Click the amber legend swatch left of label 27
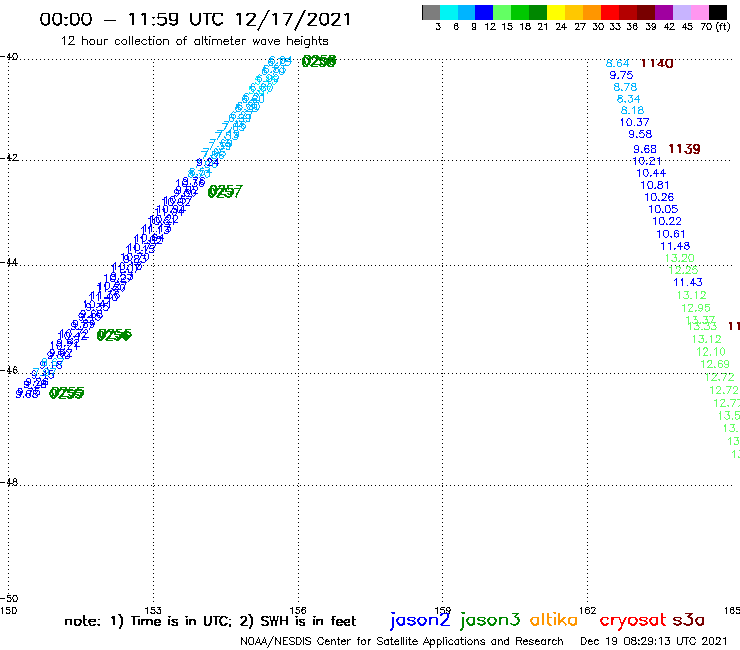 coord(574,12)
